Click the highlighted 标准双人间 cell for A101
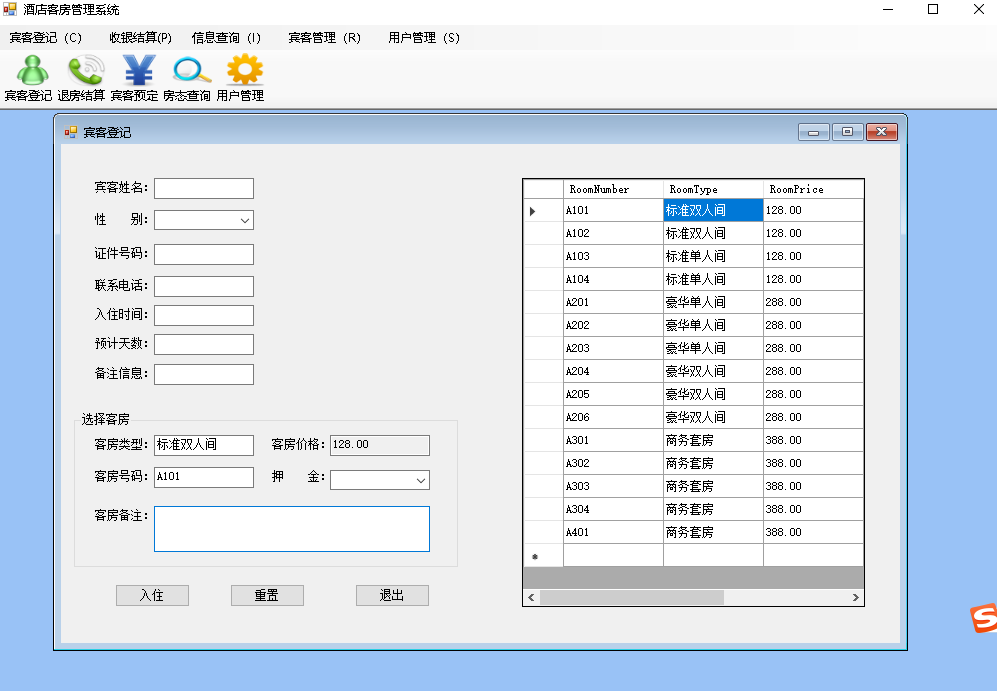 tap(713, 210)
